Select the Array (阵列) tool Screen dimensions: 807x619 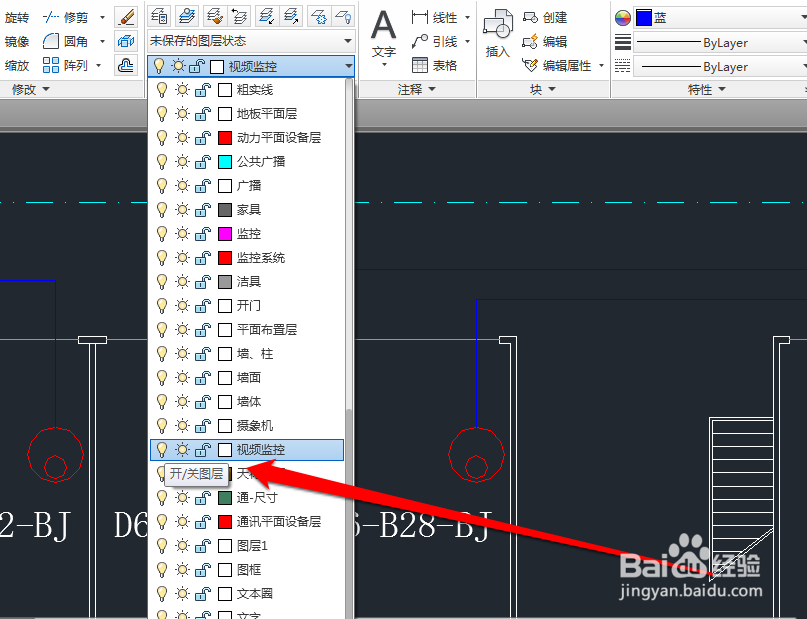click(x=65, y=65)
